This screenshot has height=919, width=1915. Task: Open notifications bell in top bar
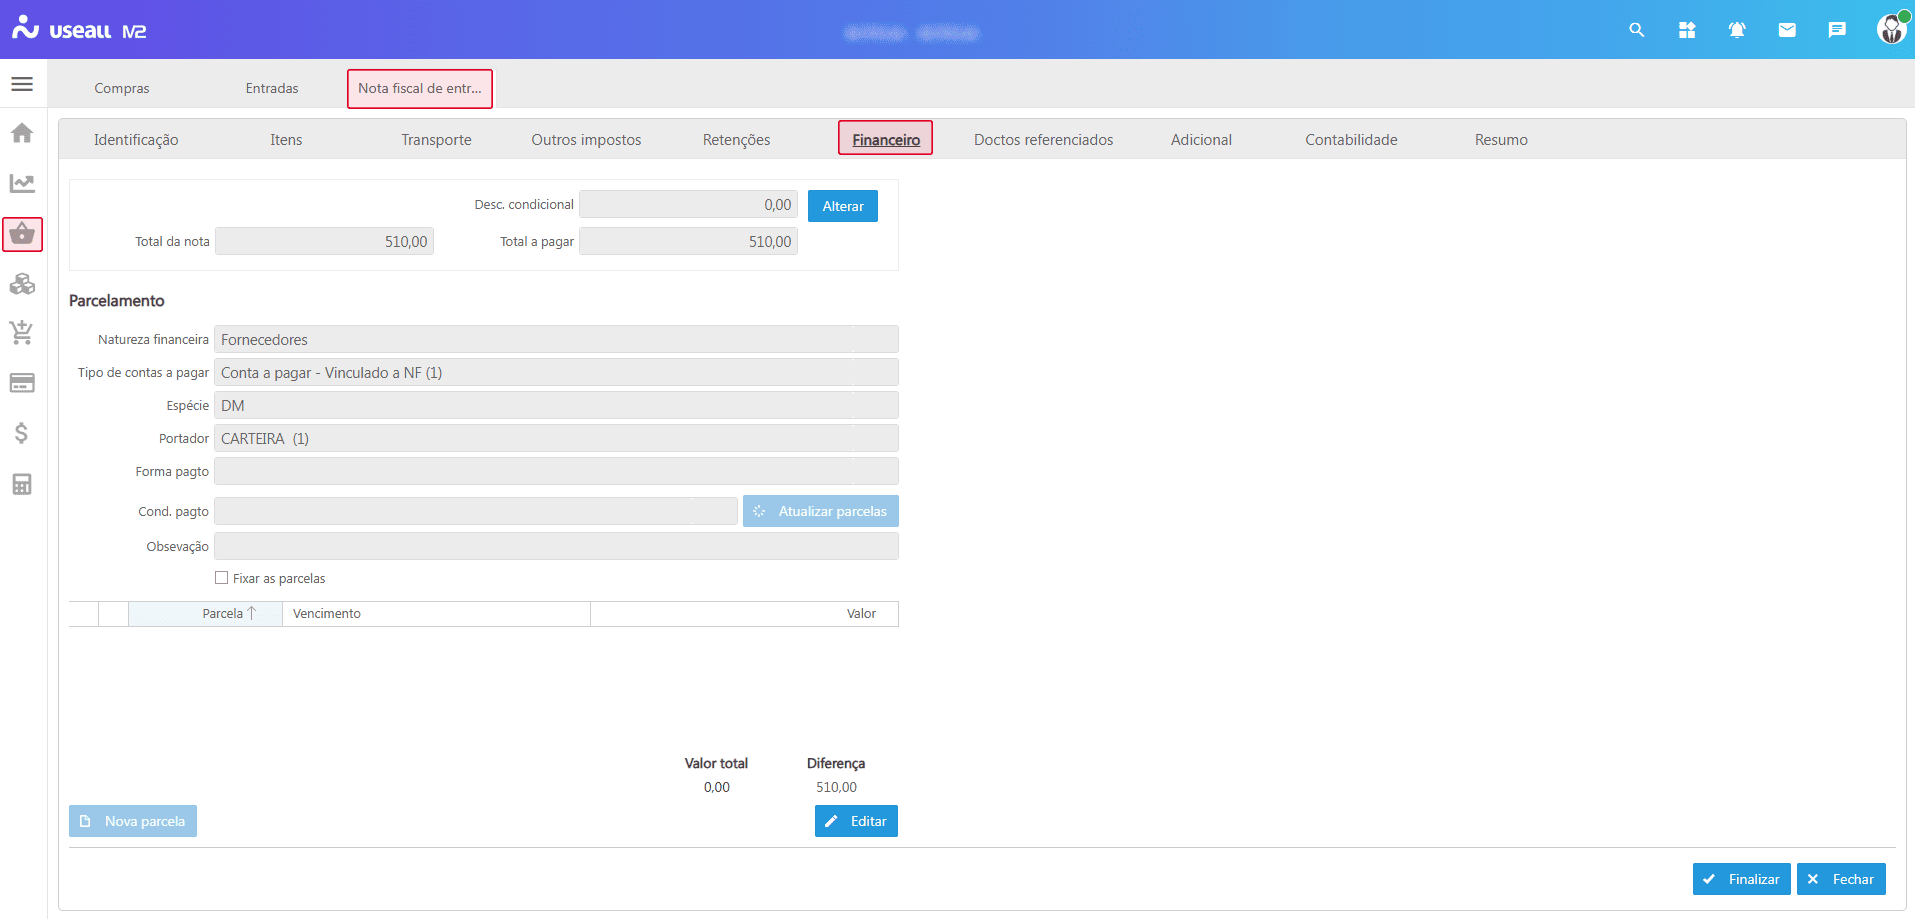point(1737,30)
